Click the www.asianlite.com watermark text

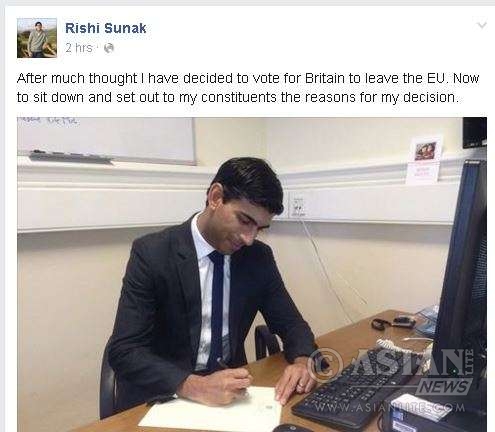(x=389, y=407)
